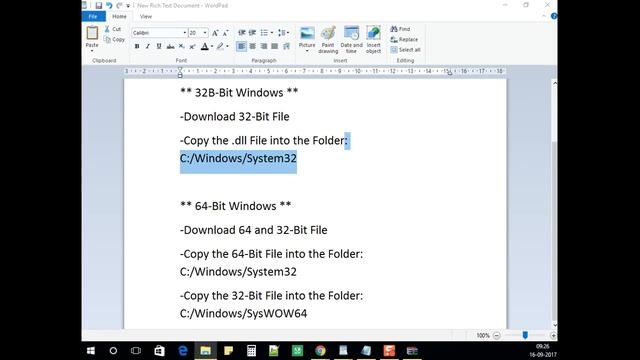The height and width of the screenshot is (360, 640).
Task: Click the zoom slider thumb
Action: (525, 335)
